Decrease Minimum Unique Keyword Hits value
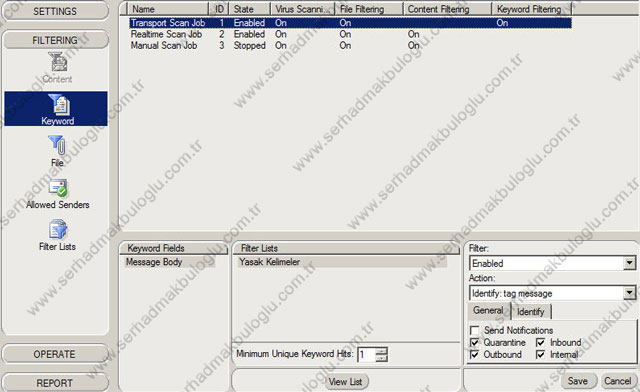 (381, 358)
